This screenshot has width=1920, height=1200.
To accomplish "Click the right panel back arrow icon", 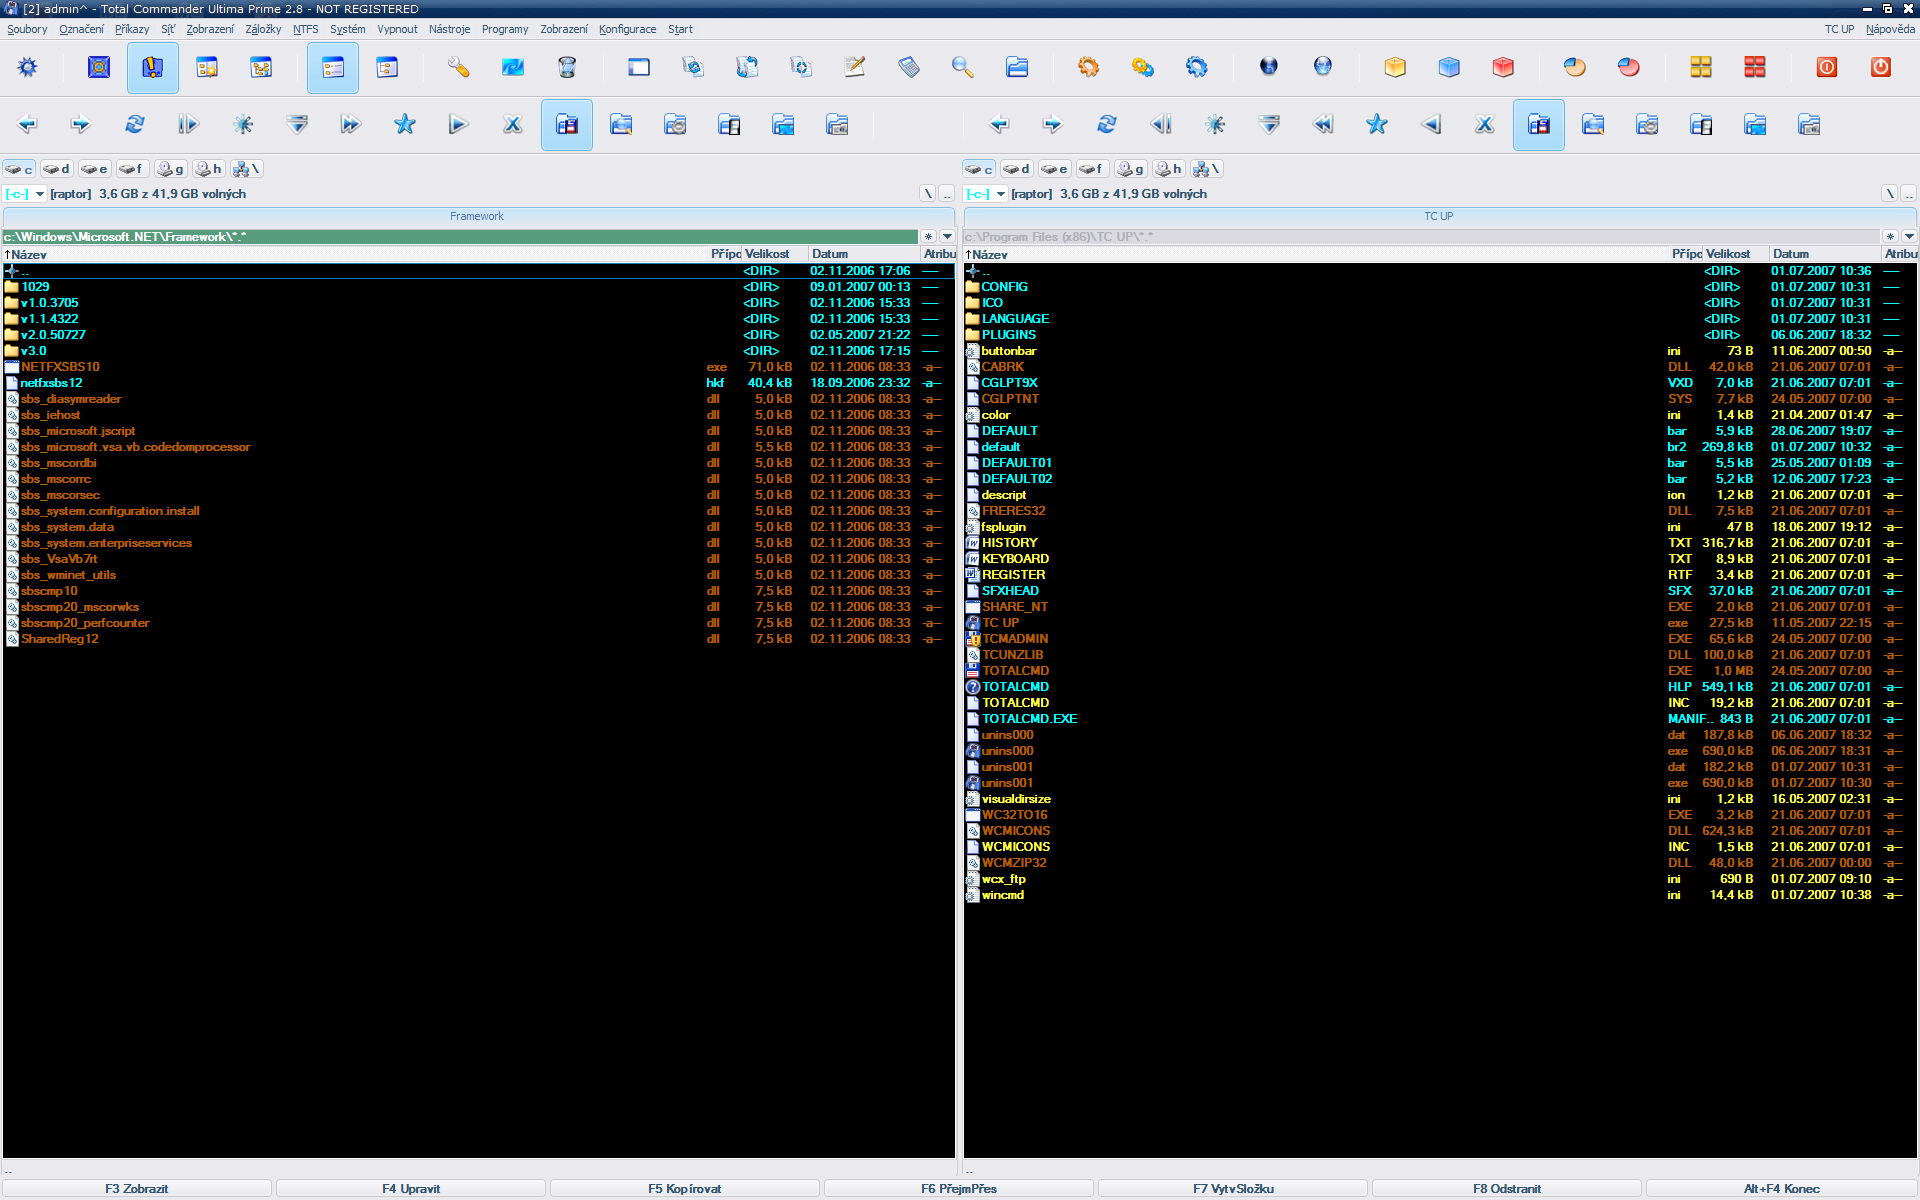I will (999, 125).
